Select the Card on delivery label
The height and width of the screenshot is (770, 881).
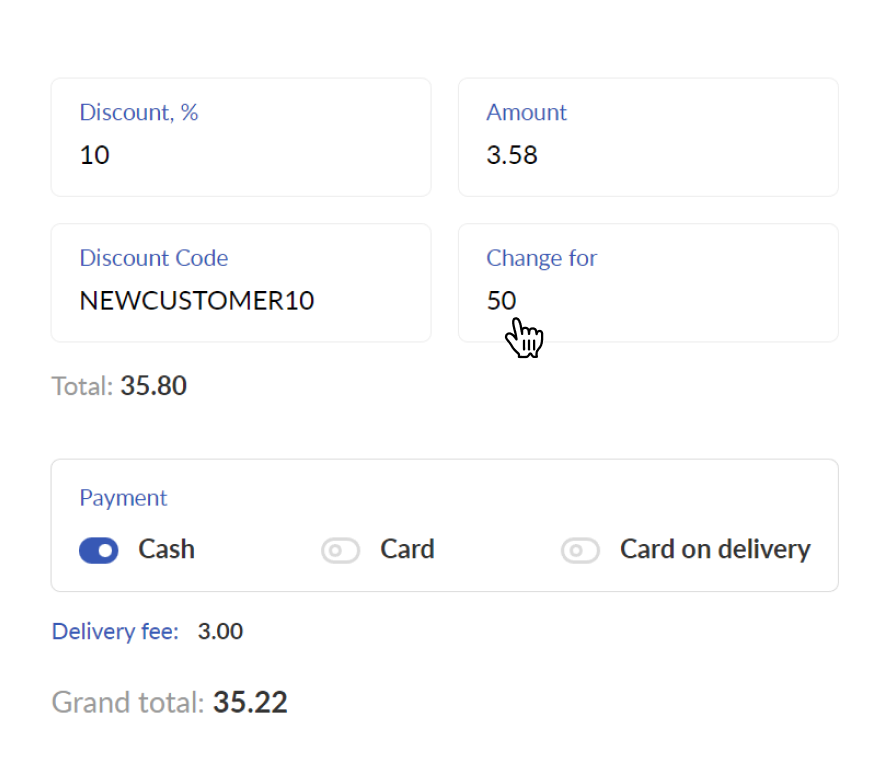click(x=715, y=549)
